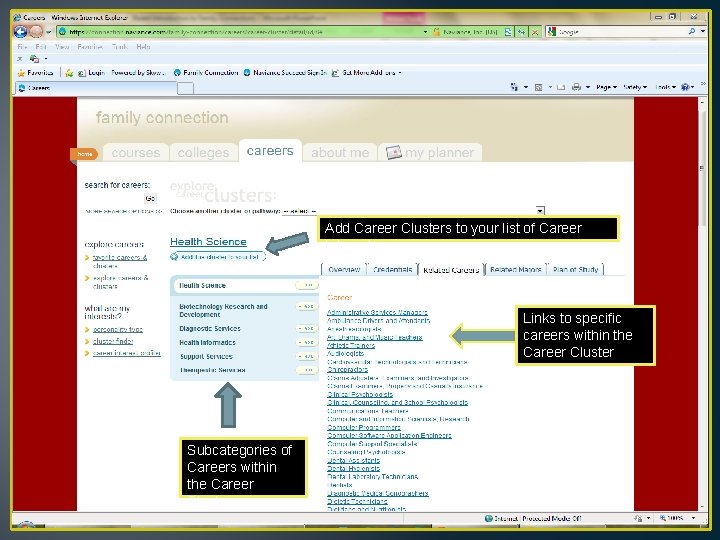Click the Add to Favorites Bar icon

click(69, 73)
